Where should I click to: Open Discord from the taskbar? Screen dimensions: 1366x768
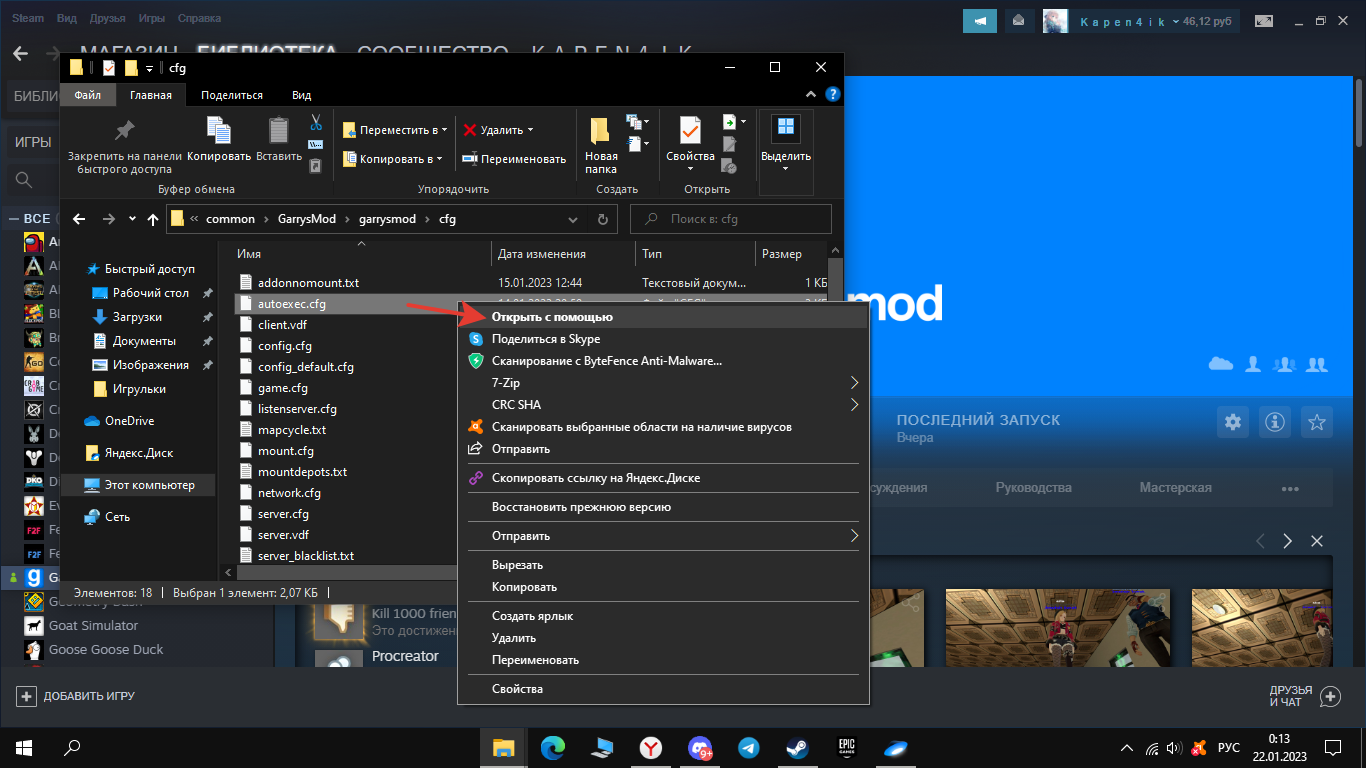tap(700, 747)
